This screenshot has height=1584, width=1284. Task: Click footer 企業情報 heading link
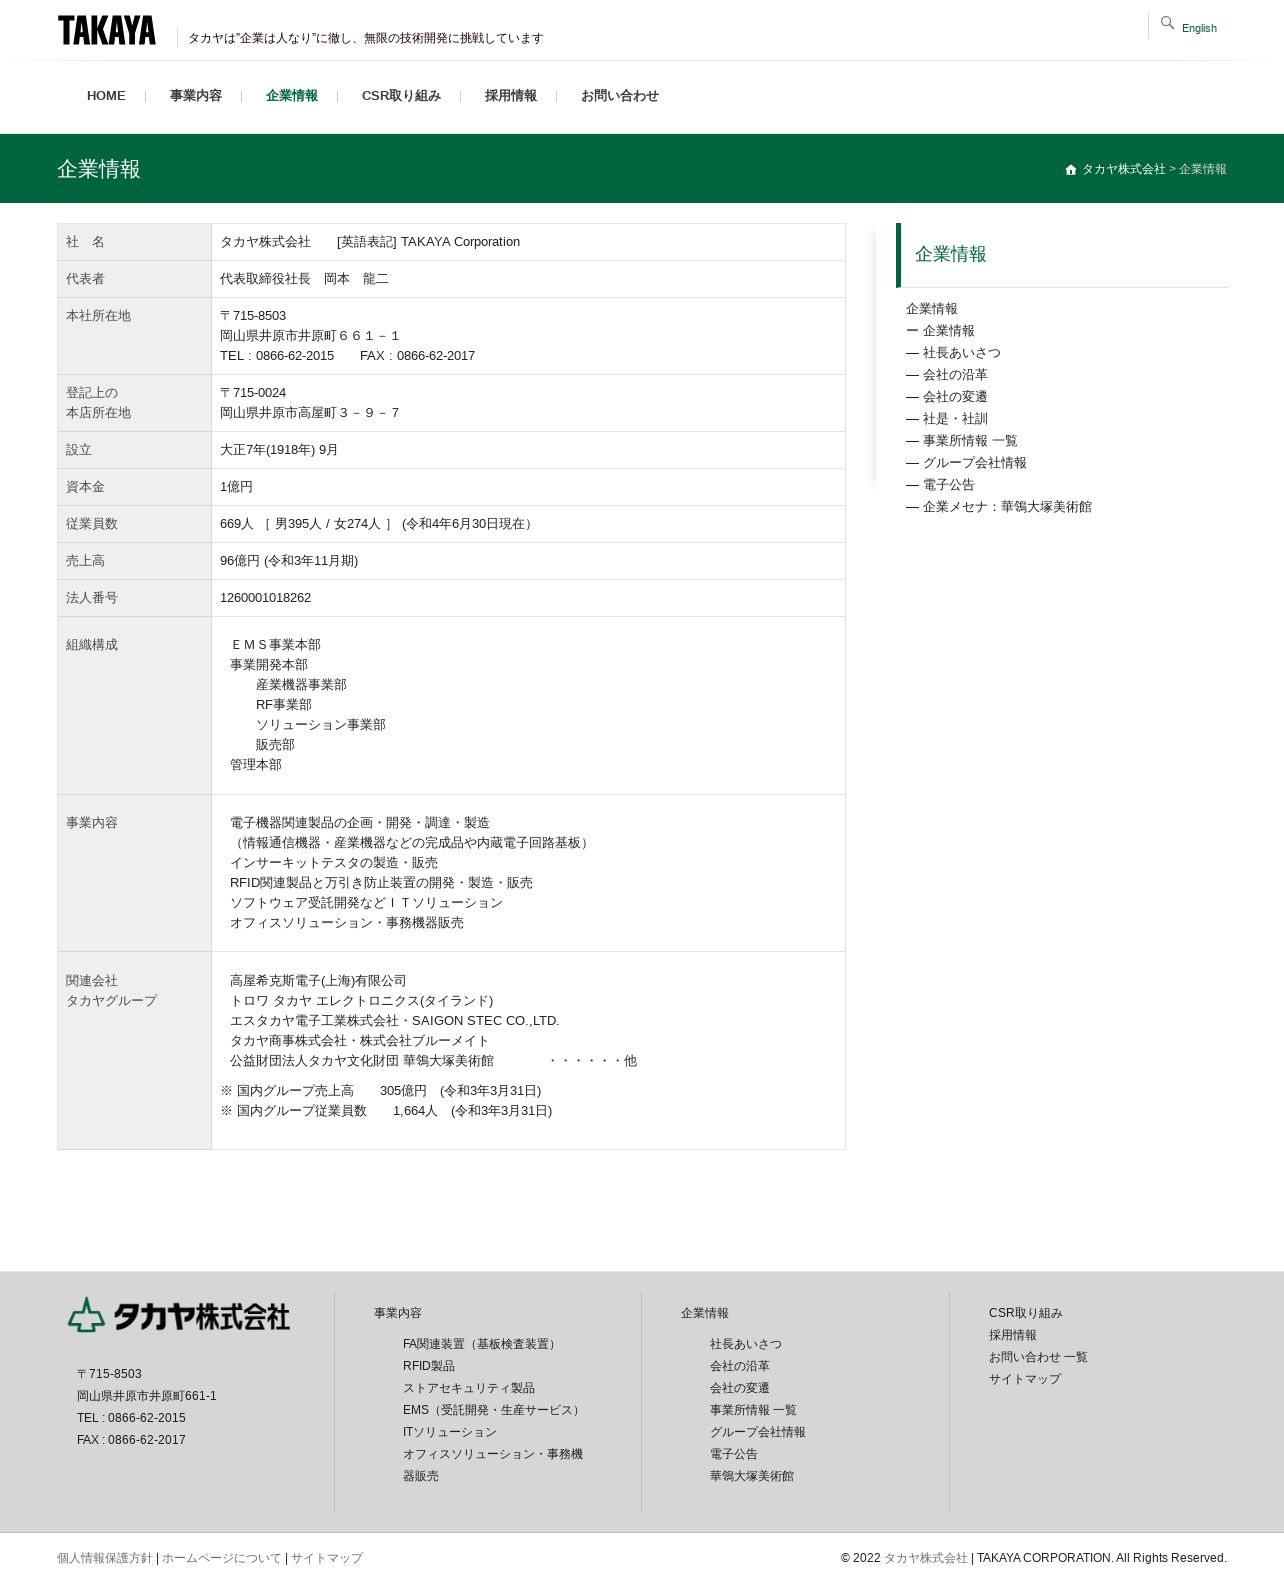(705, 1313)
